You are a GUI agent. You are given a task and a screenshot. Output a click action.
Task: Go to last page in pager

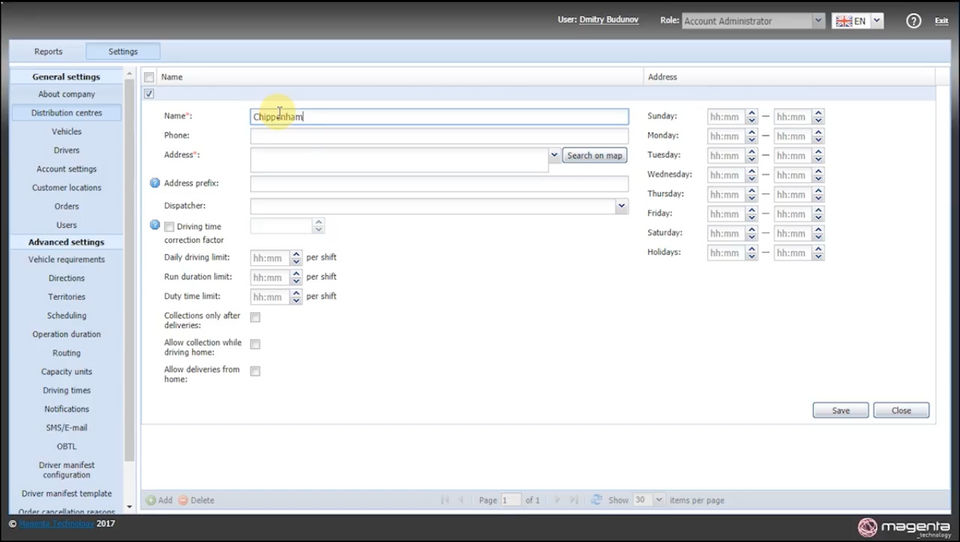574,500
